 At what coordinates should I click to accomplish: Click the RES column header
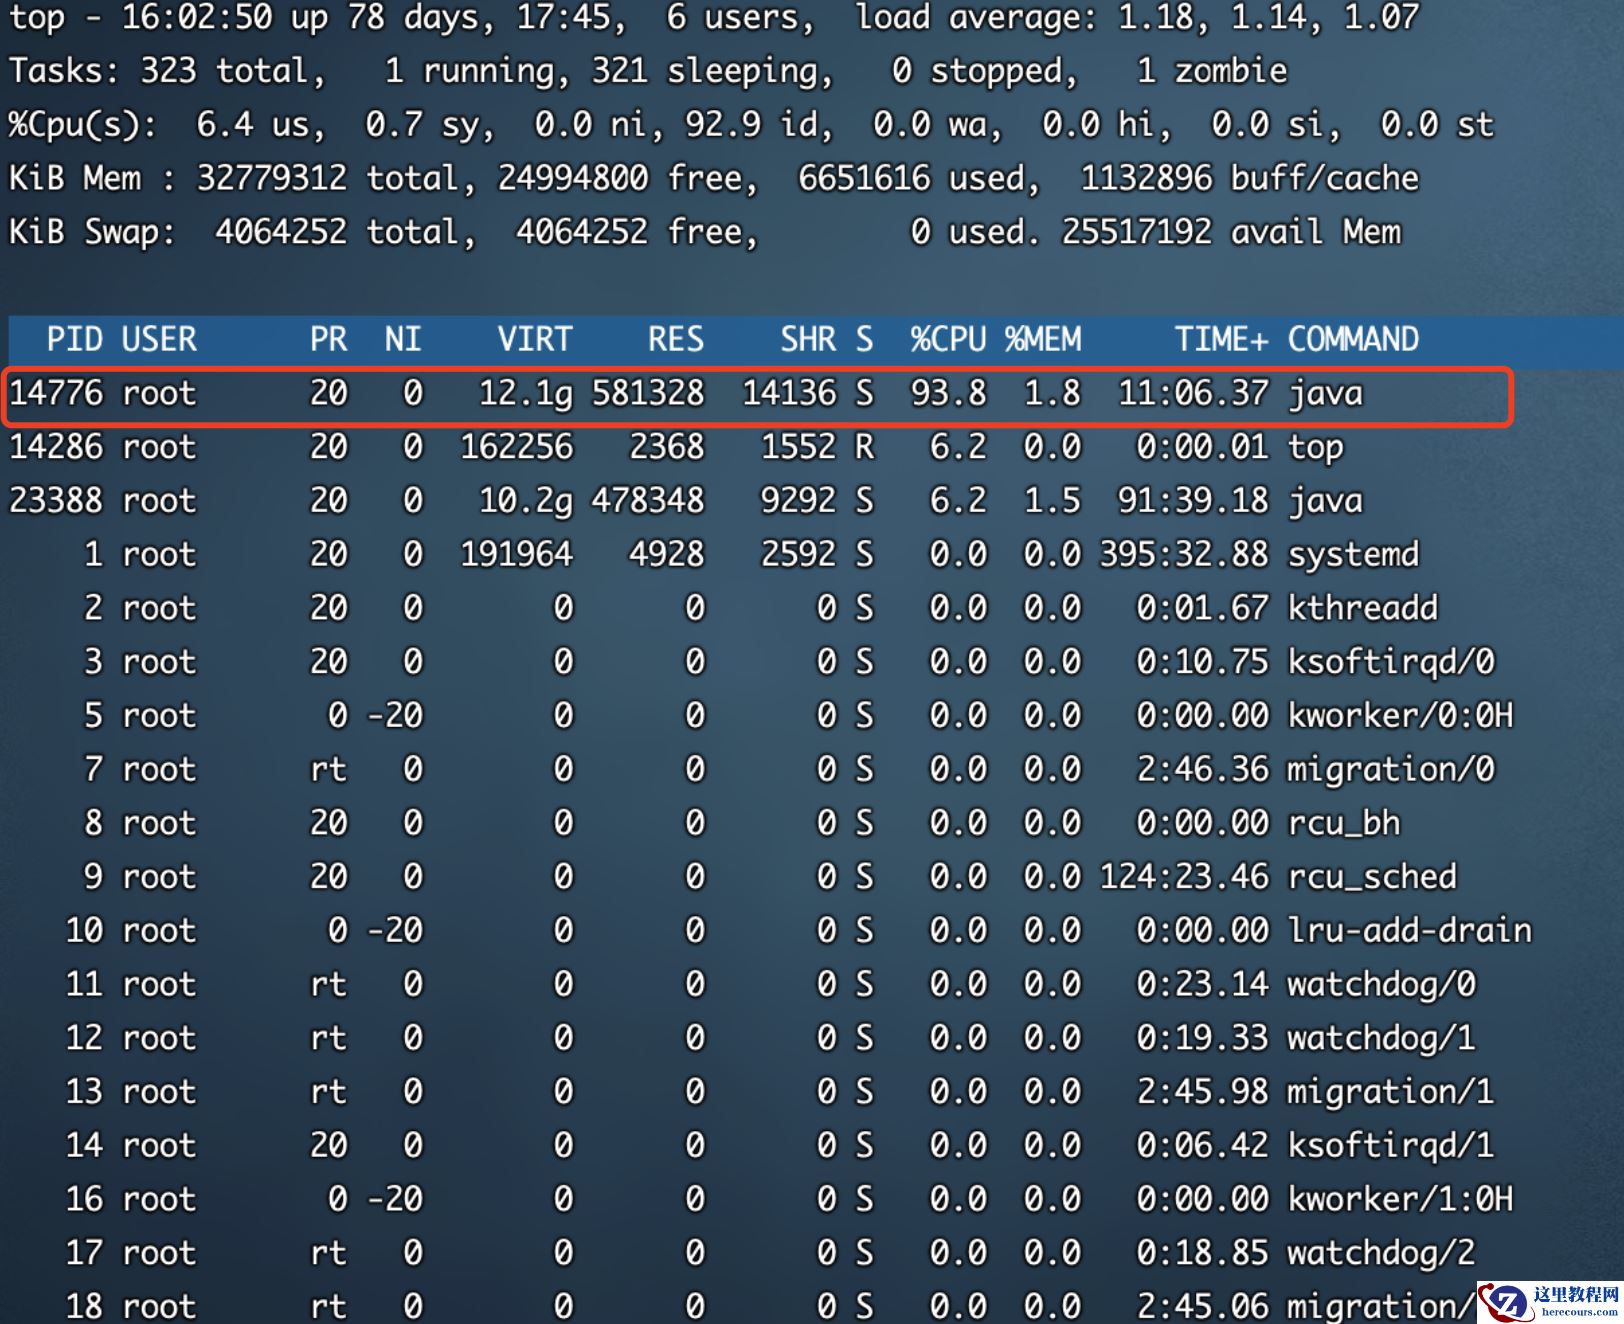676,340
